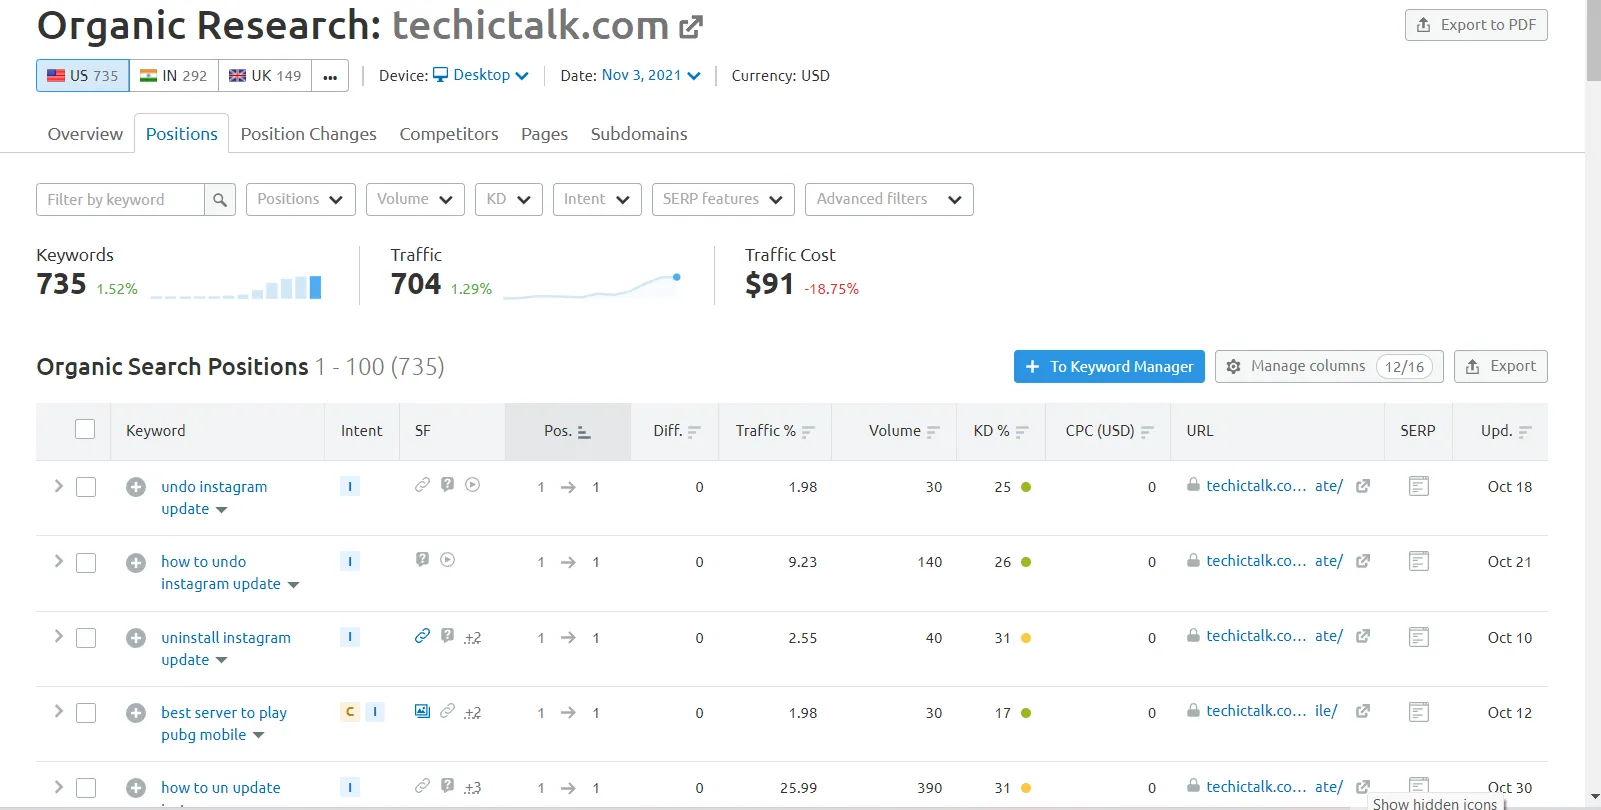Open the SERP features filter dropdown
Screen dimensions: 1601x810
point(723,199)
